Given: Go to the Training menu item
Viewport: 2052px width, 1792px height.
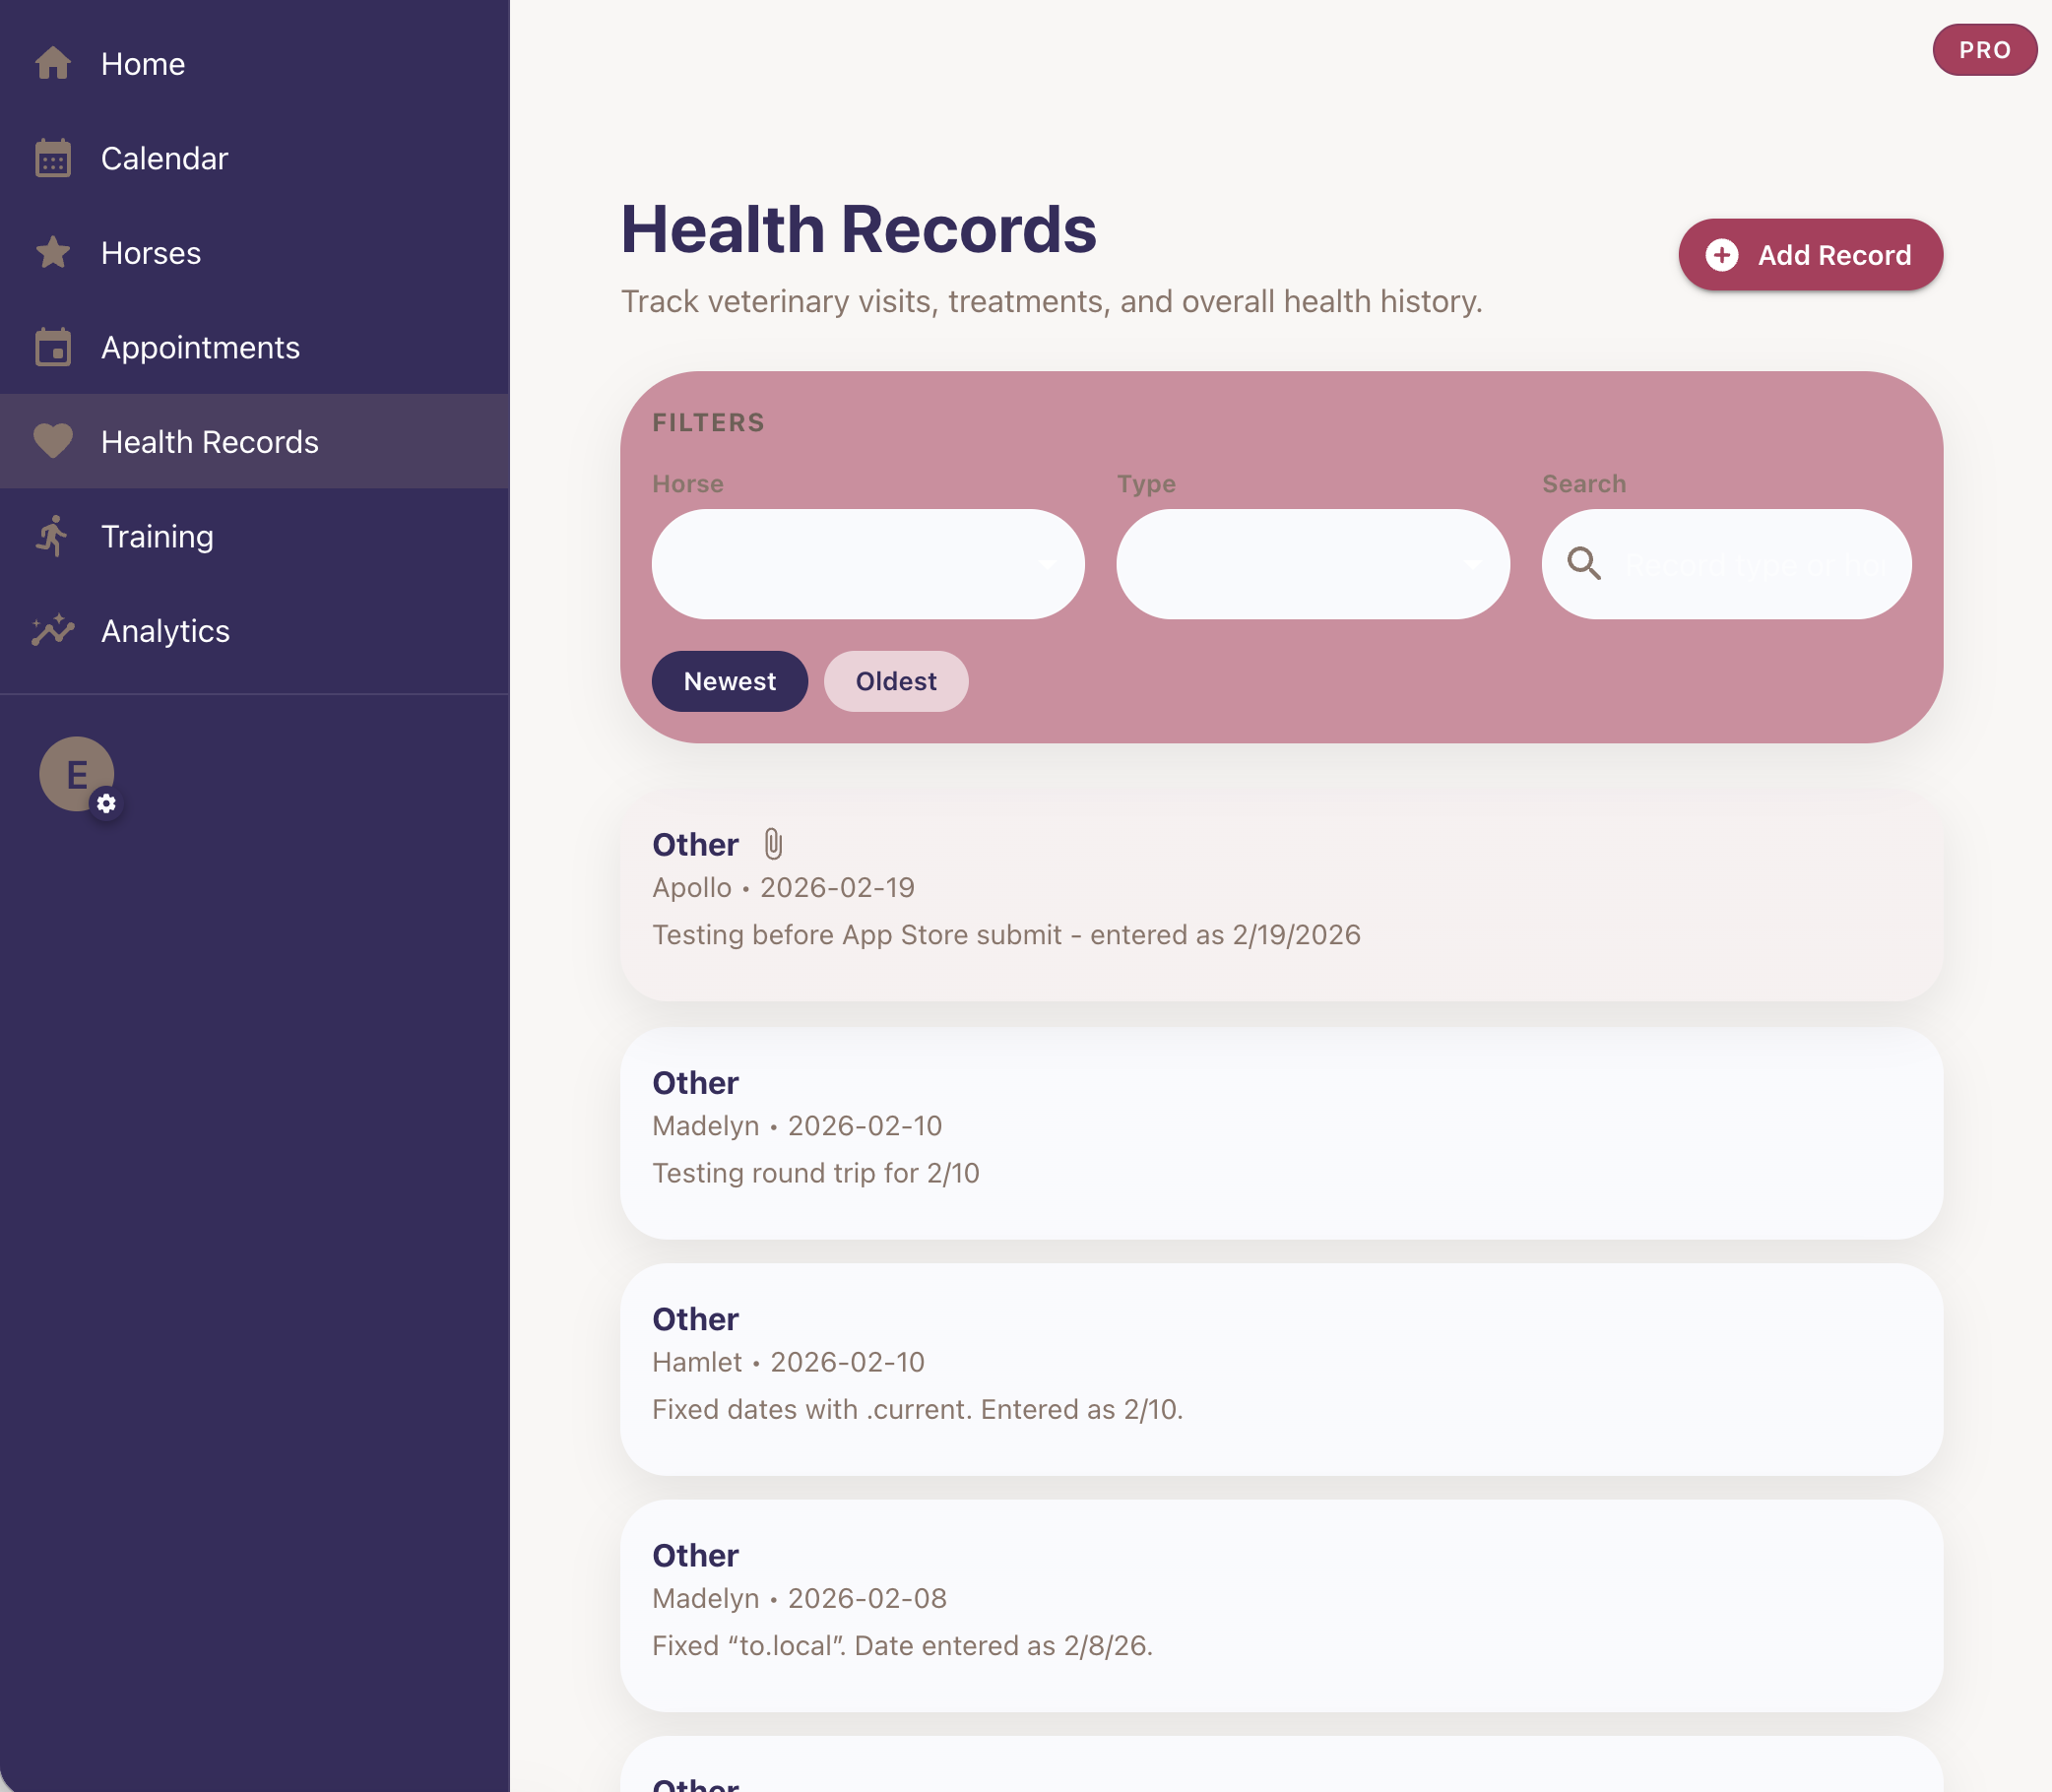Looking at the screenshot, I should (x=157, y=536).
